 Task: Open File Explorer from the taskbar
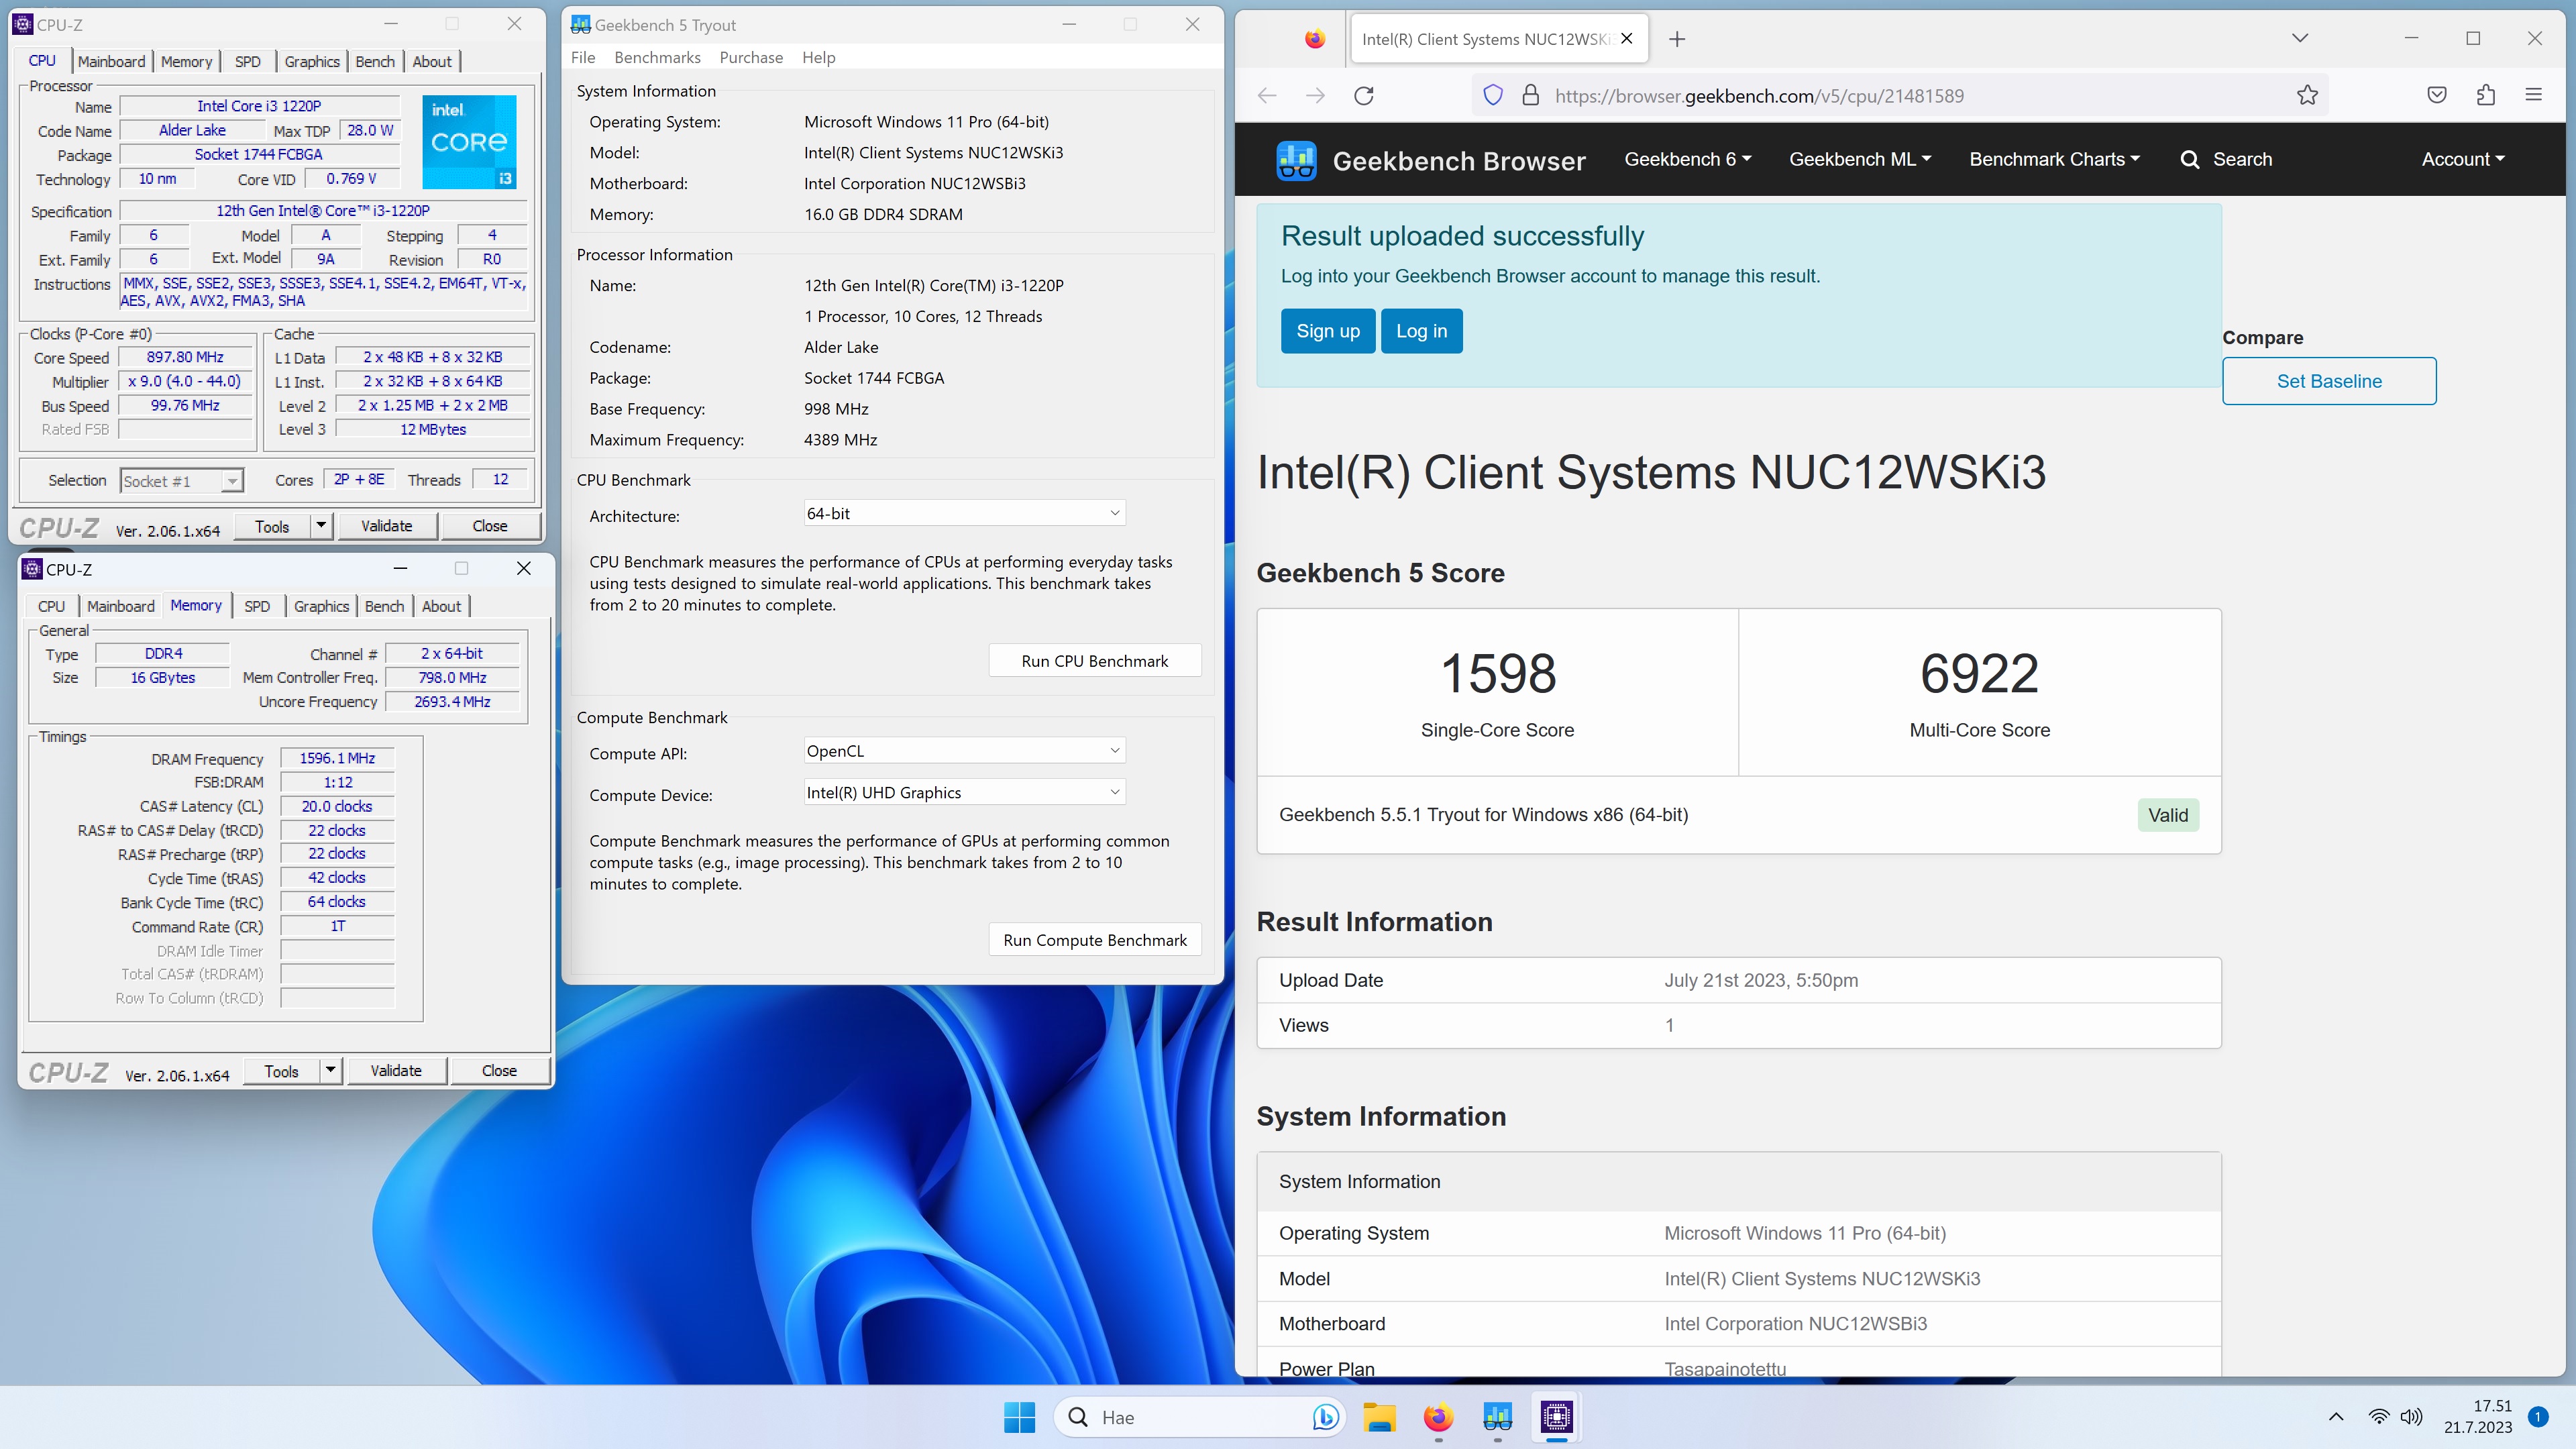[1379, 1417]
